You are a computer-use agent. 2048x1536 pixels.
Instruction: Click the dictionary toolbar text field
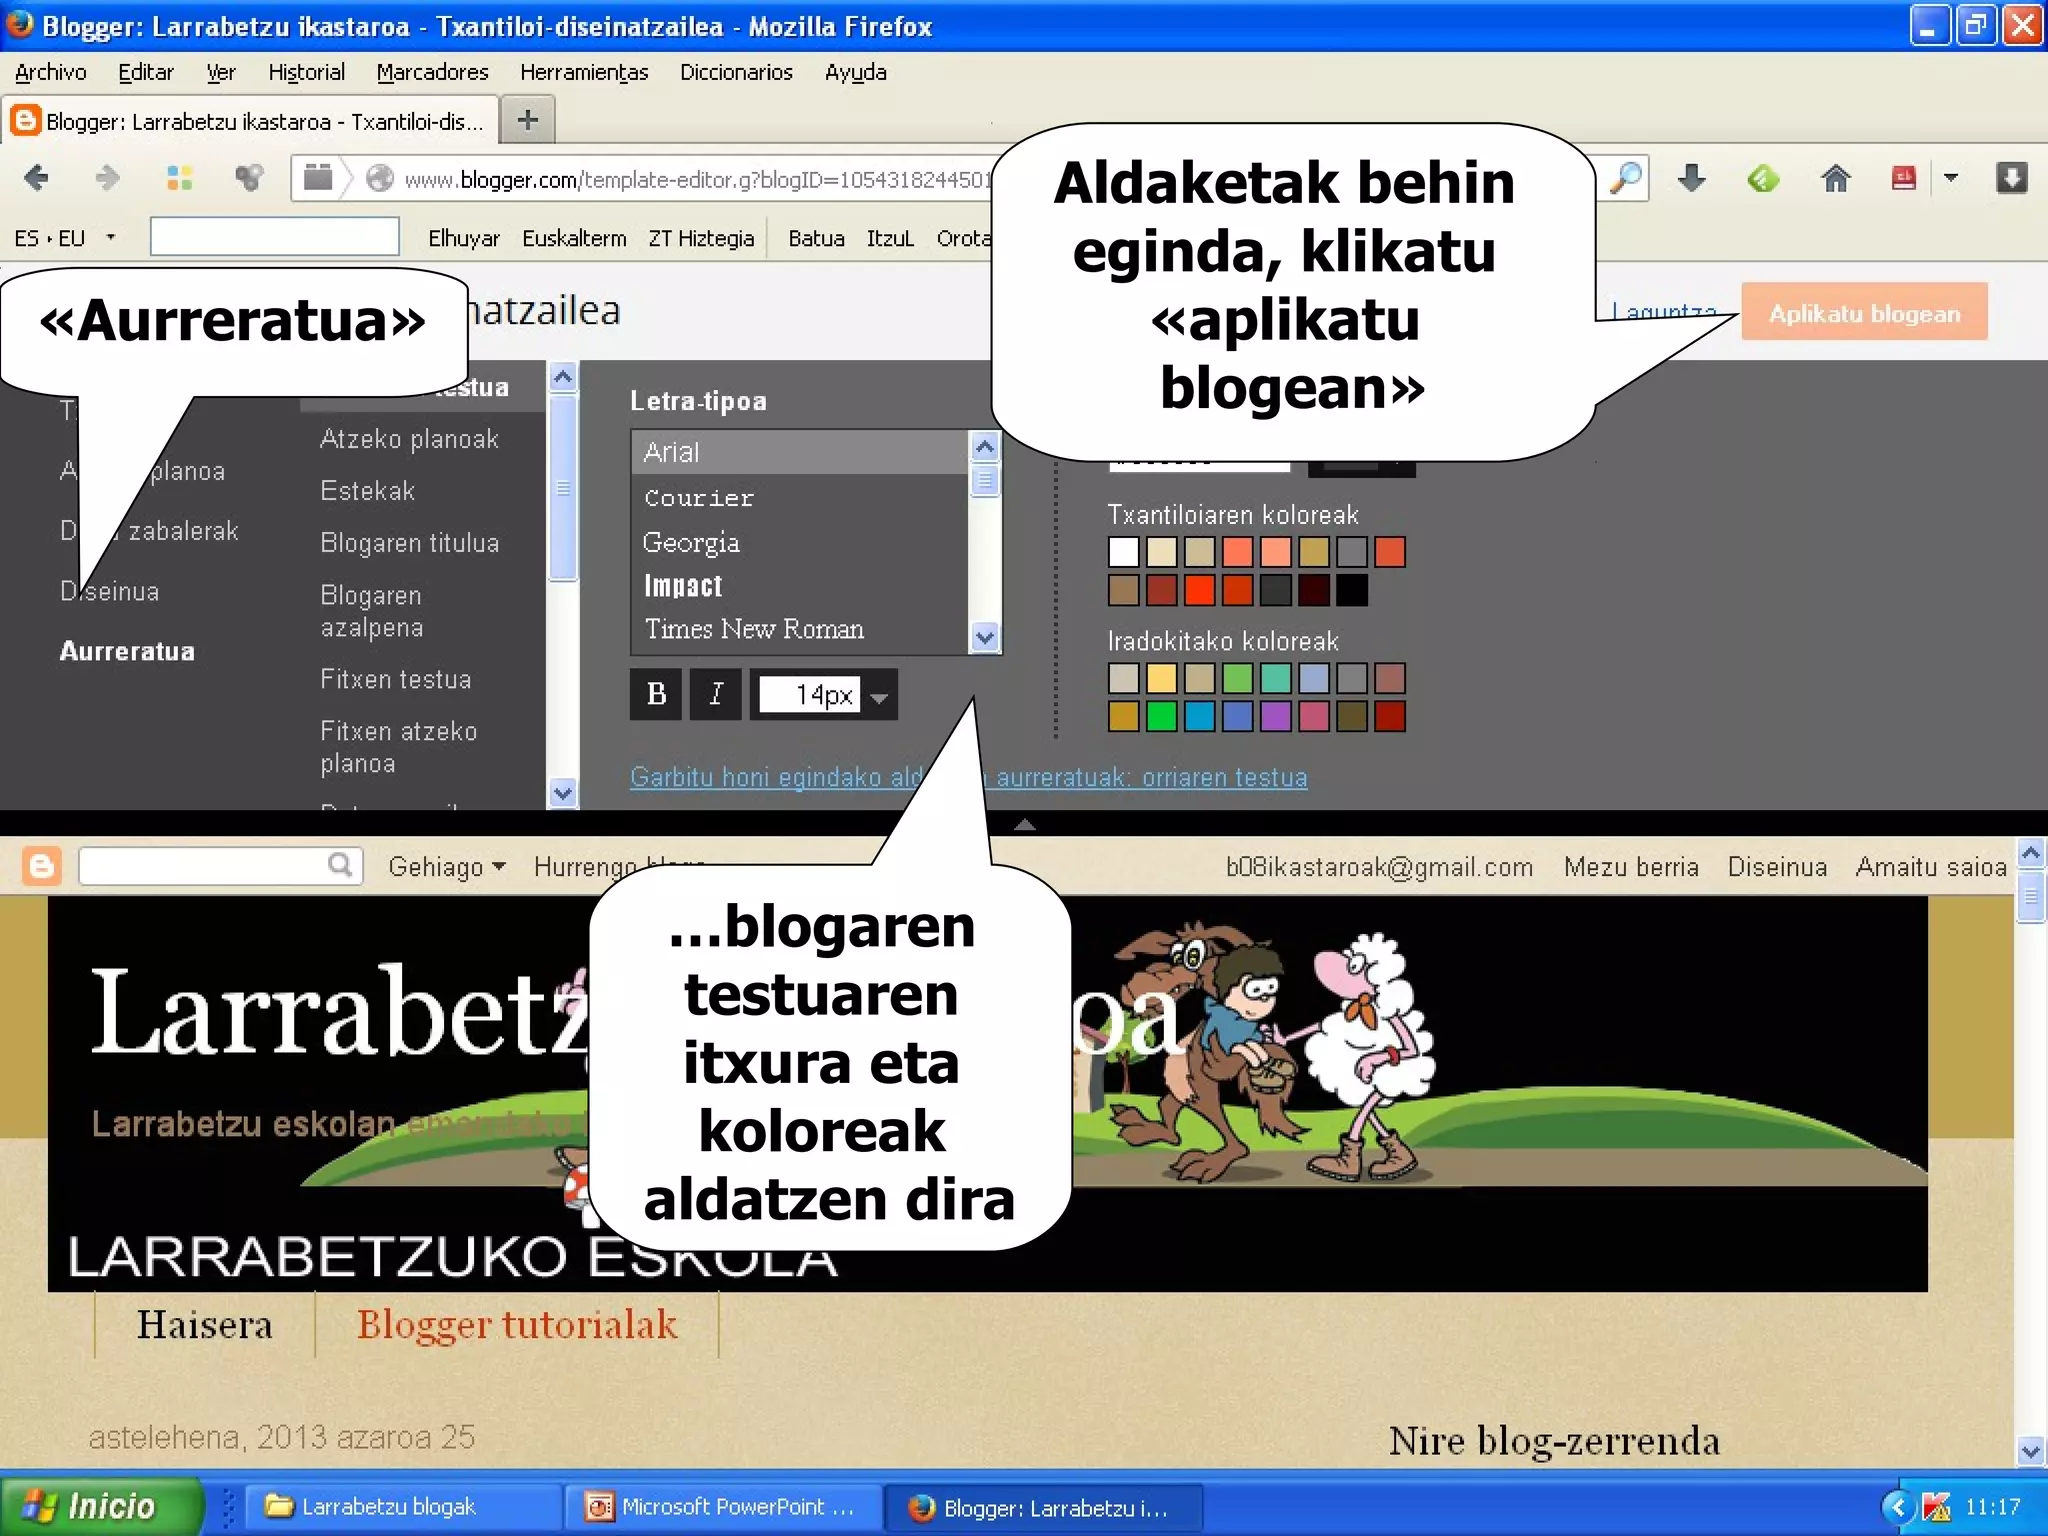[x=274, y=237]
